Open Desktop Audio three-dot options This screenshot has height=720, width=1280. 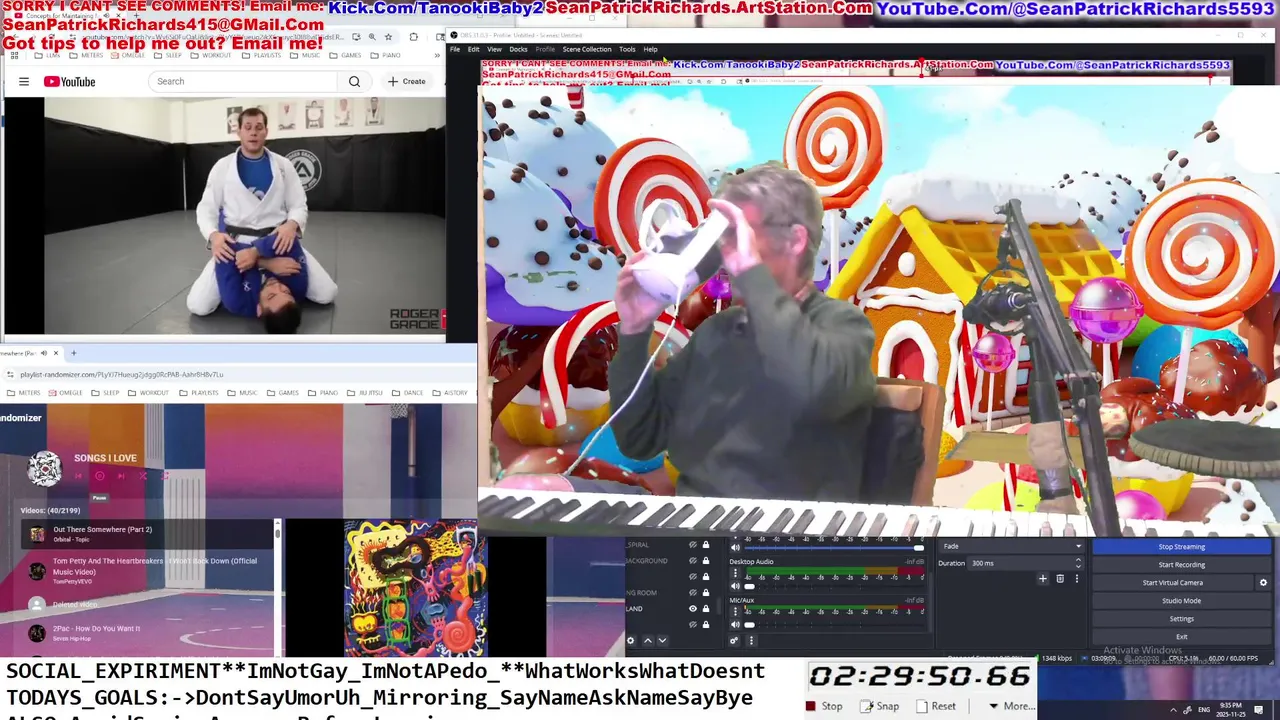736,574
